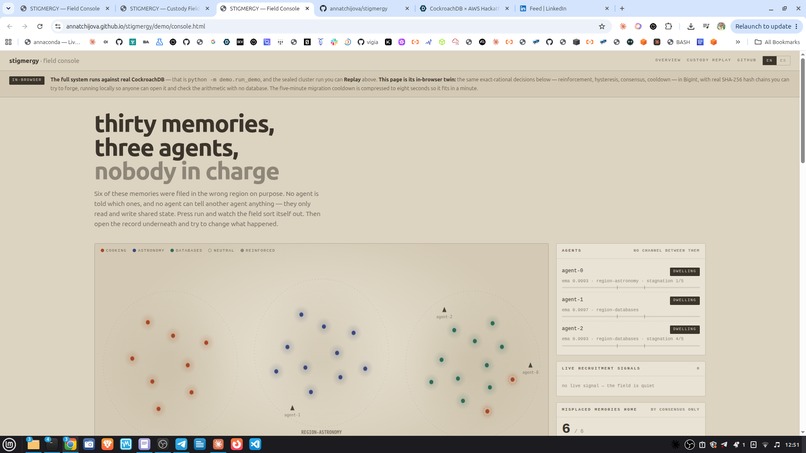Image resolution: width=806 pixels, height=453 pixels.
Task: Click the REINFORCED legend entry
Action: [258, 250]
